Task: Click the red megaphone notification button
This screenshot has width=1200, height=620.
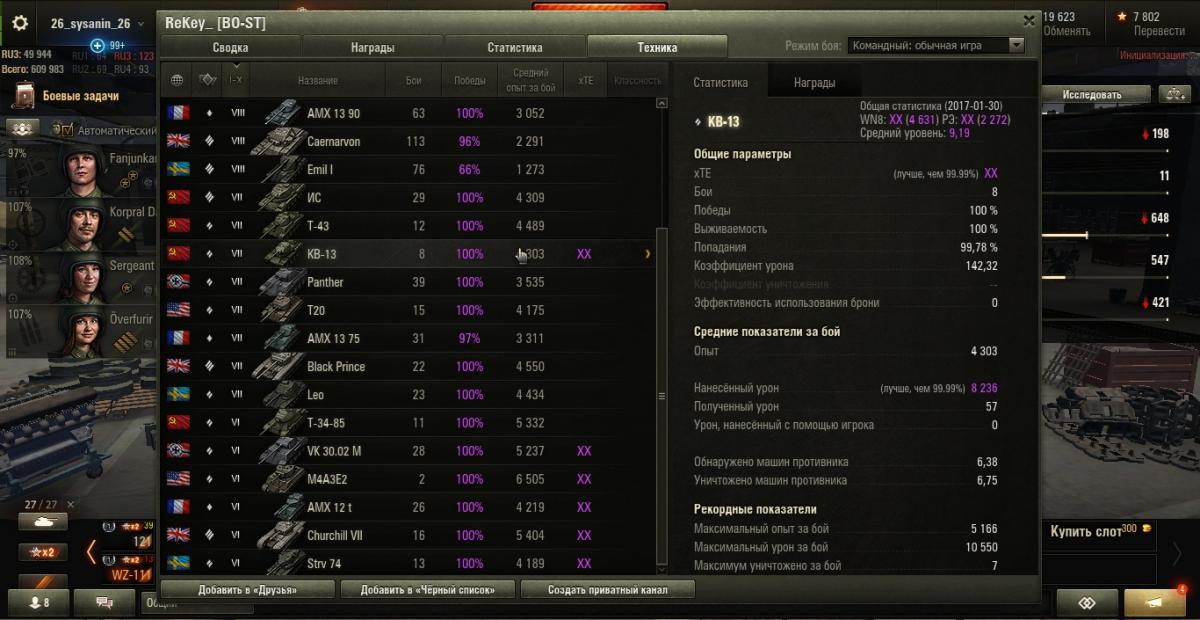Action: [x=1155, y=602]
